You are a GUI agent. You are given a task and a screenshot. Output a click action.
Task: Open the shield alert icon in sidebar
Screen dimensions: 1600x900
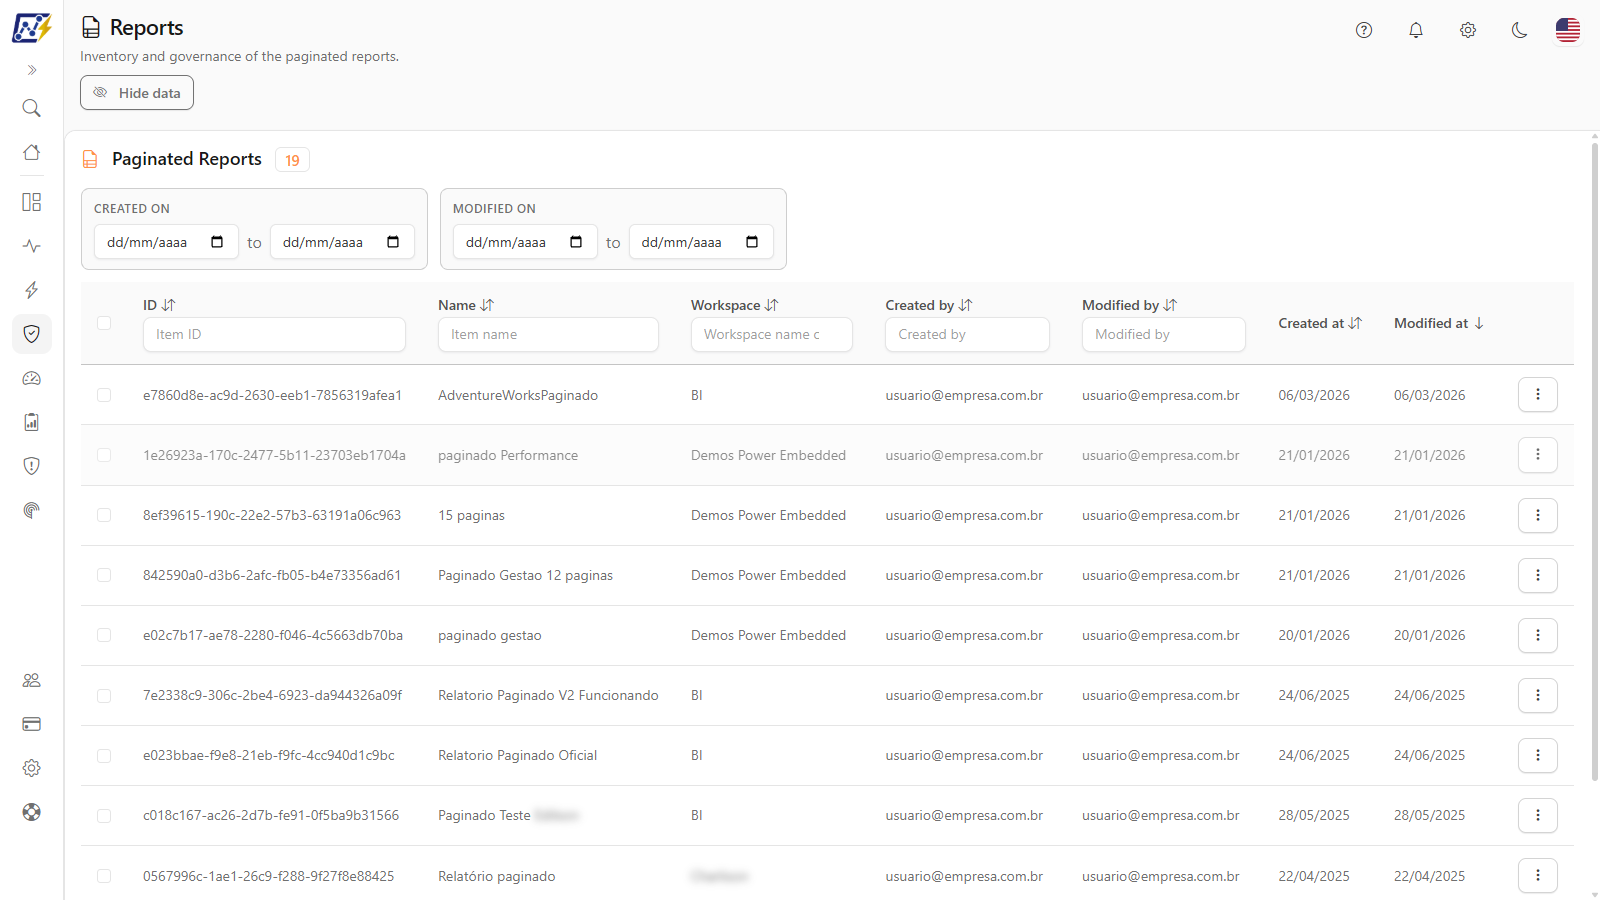point(32,466)
